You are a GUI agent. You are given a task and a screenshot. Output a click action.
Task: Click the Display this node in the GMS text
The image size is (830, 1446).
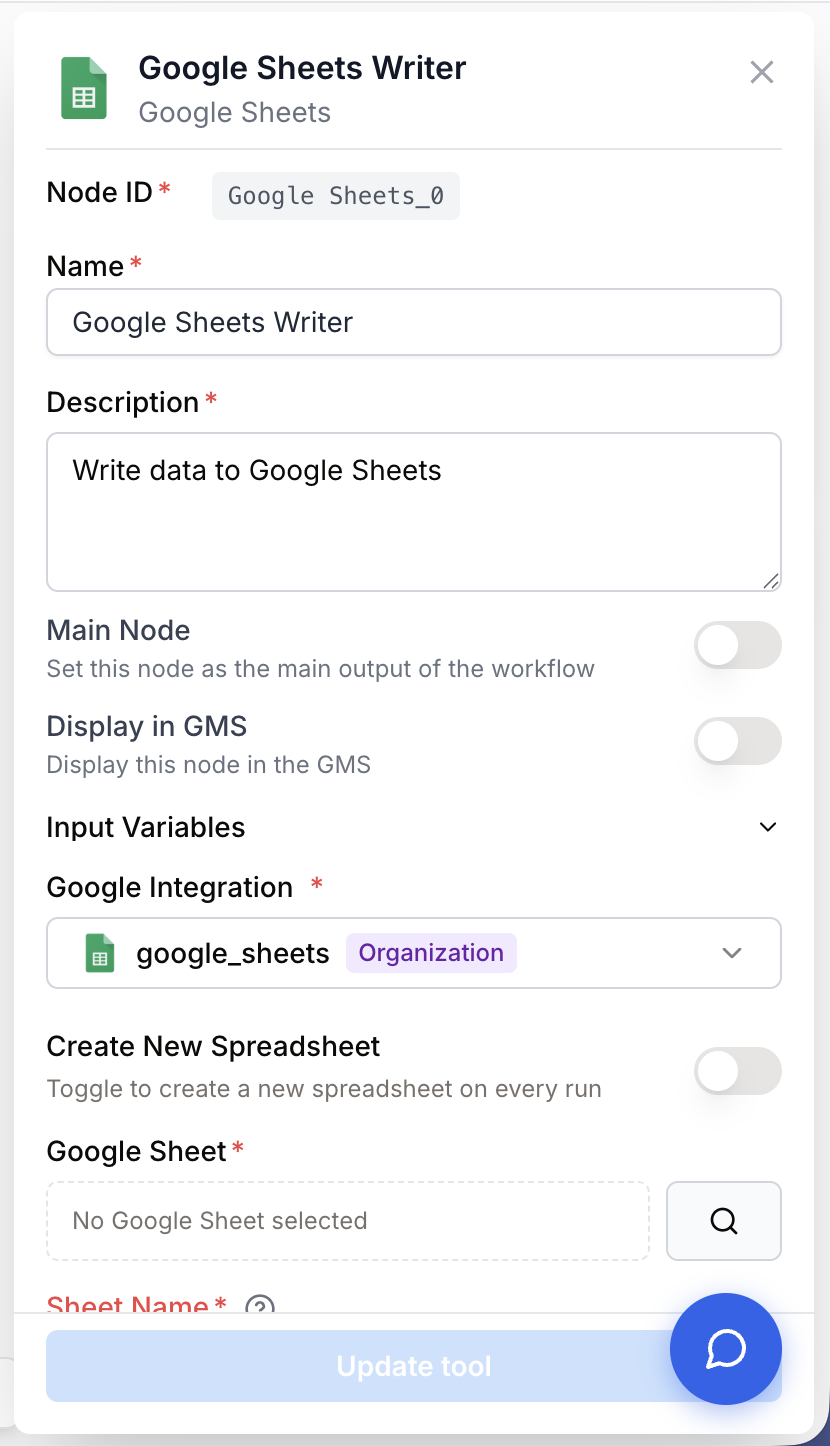coord(209,765)
